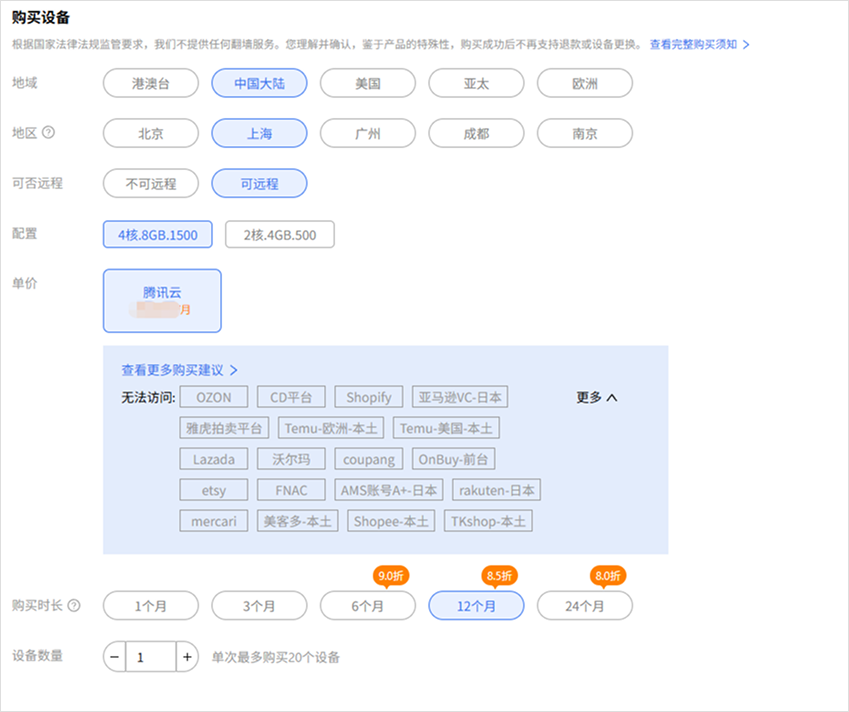The height and width of the screenshot is (712, 849).
Task: Click the device quantity input field
Action: tap(150, 657)
